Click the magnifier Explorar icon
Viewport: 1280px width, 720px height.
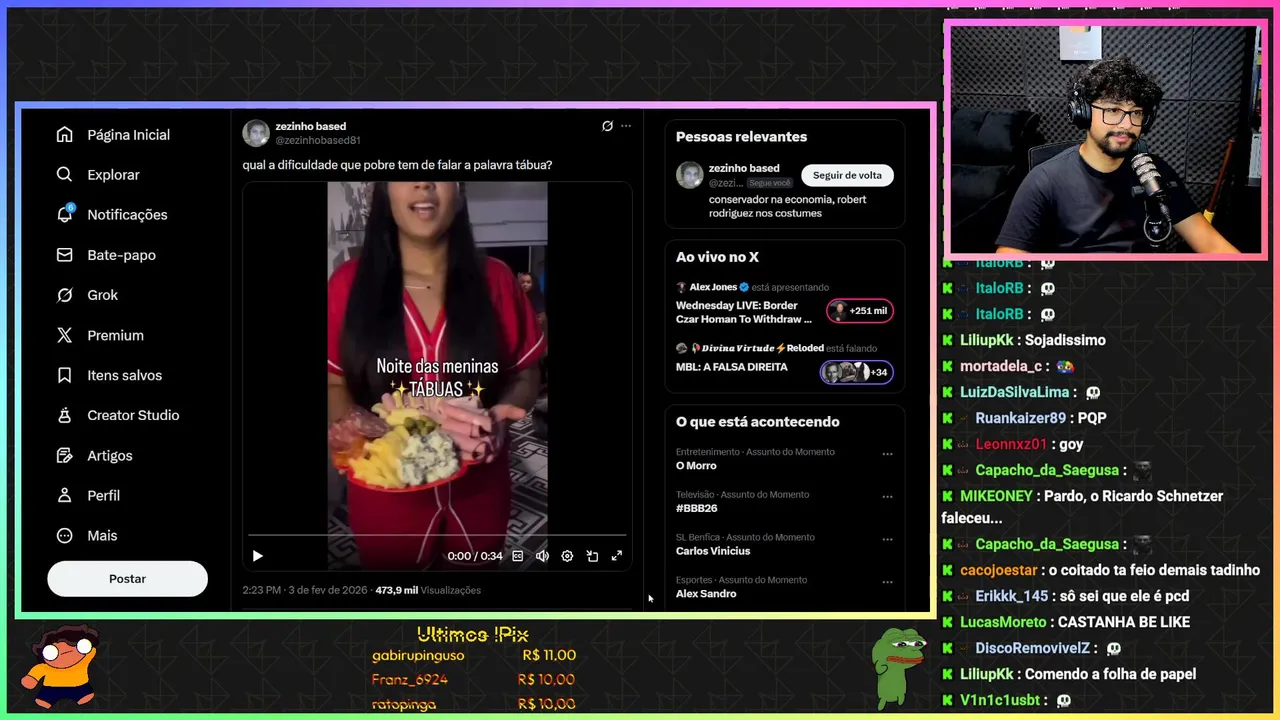point(65,175)
